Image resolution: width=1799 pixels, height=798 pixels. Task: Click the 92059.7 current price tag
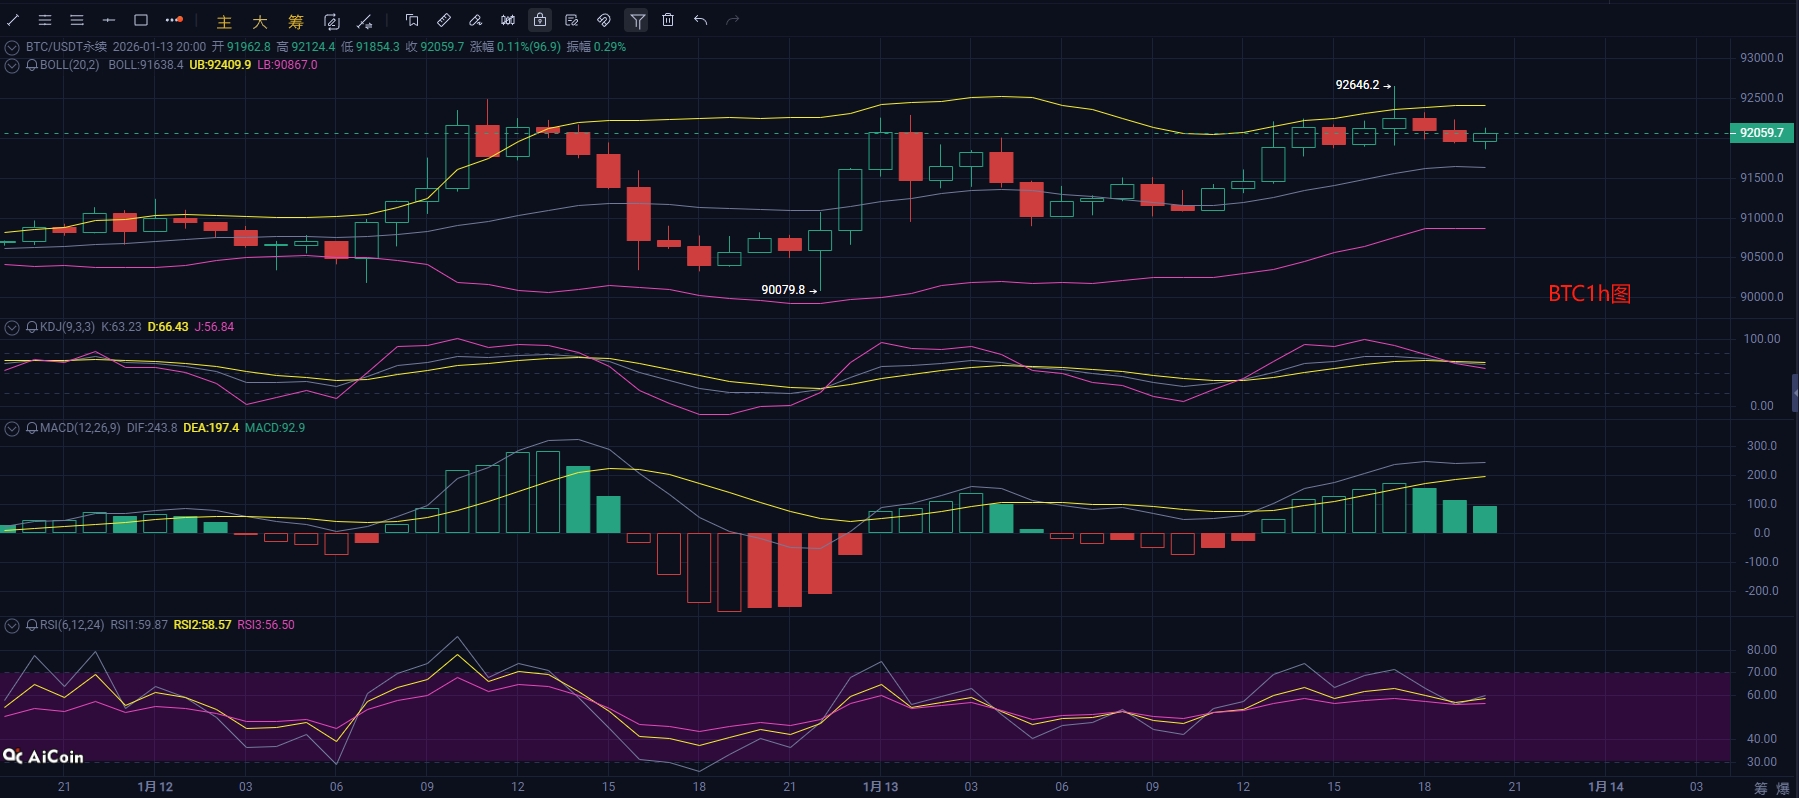(1761, 133)
